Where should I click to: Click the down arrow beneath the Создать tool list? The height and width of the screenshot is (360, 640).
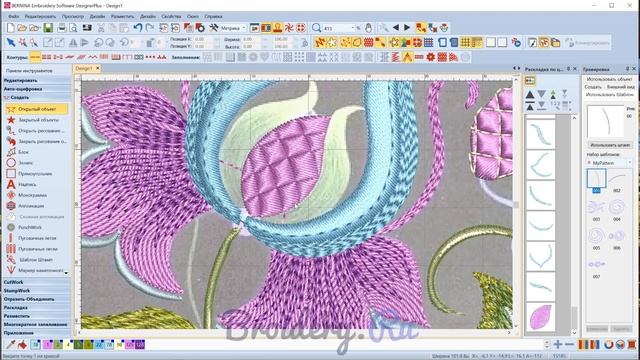[x=66, y=273]
